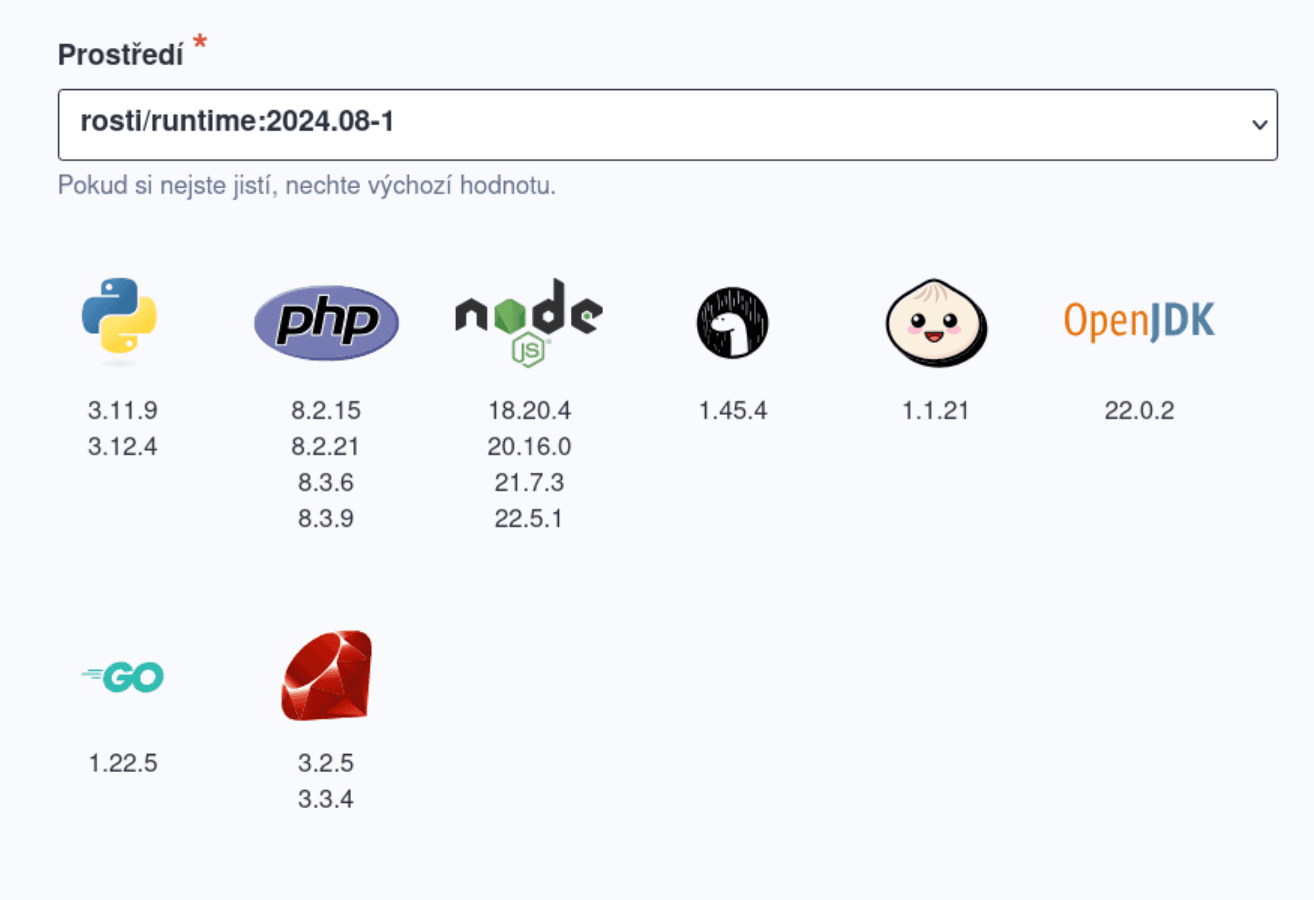The height and width of the screenshot is (900, 1314).
Task: Click the Prostředí field label
Action: [120, 55]
